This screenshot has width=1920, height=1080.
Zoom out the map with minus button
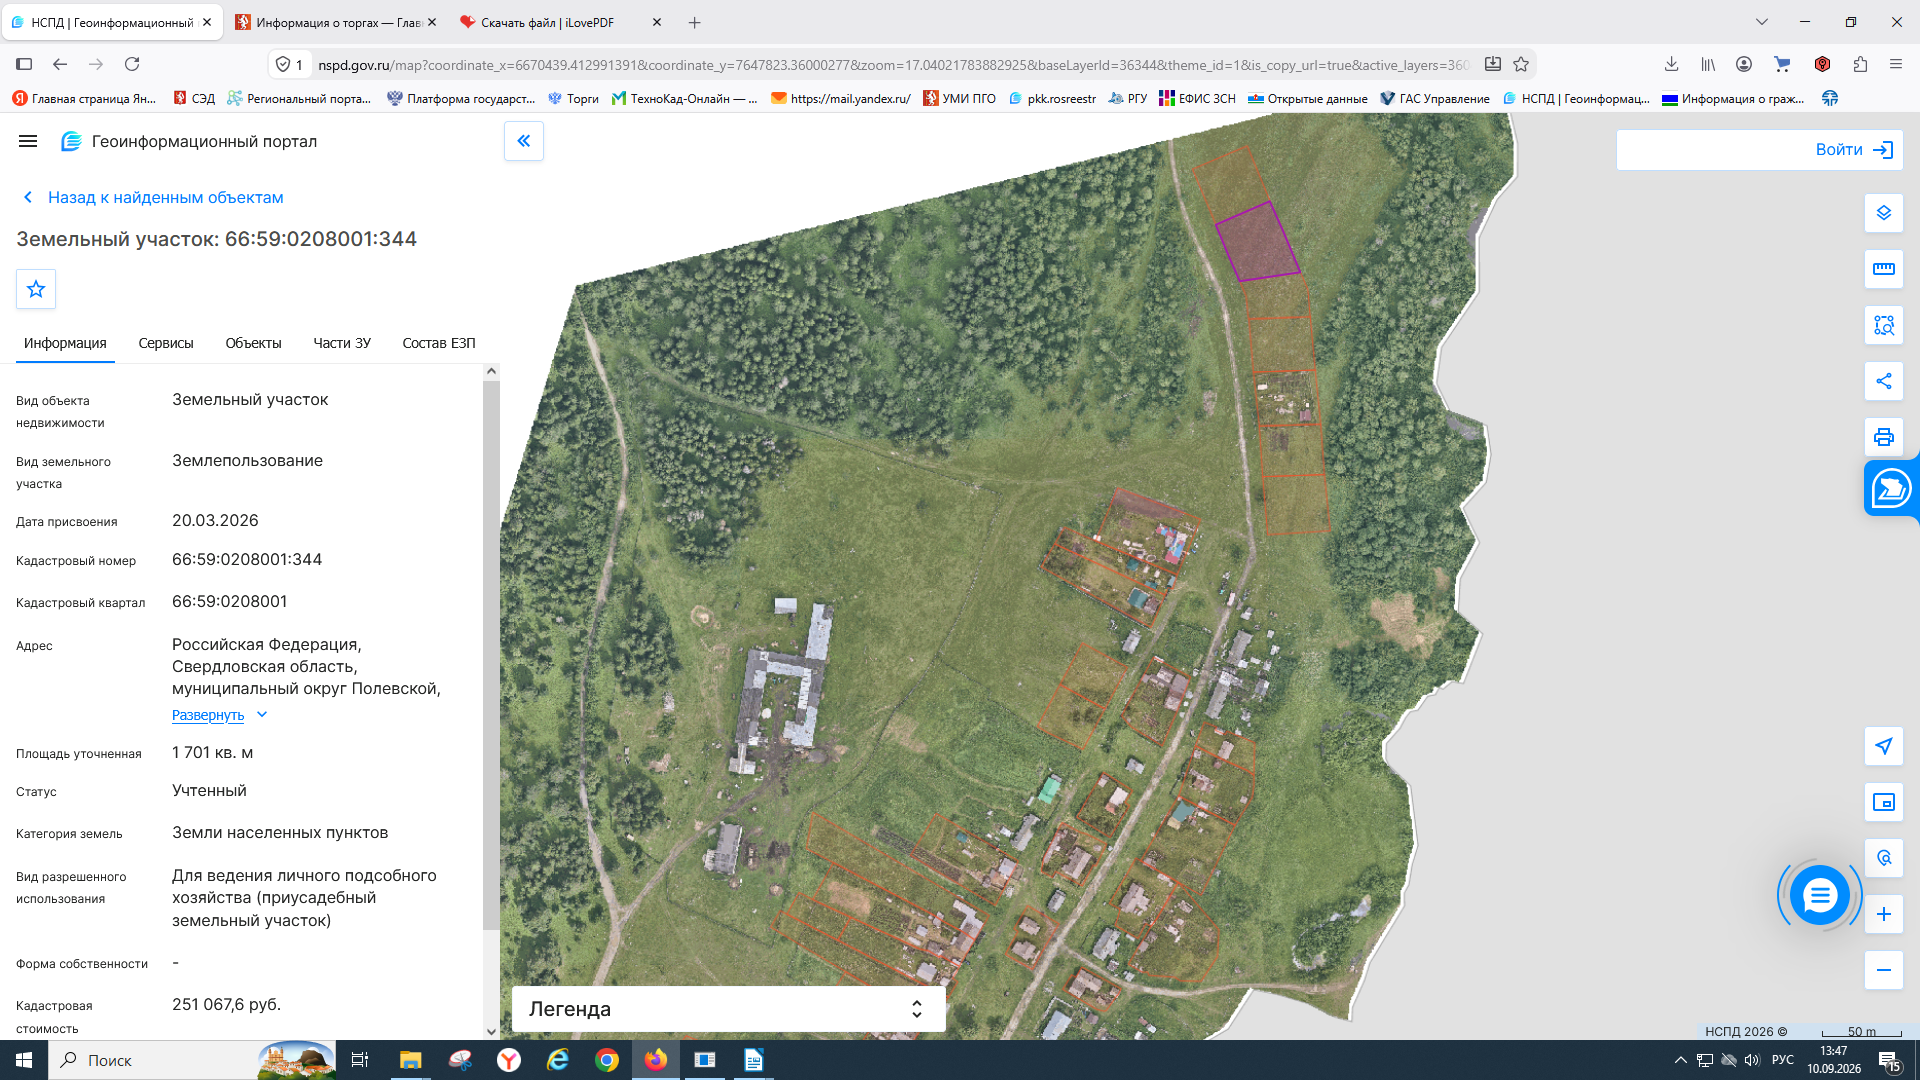click(1884, 970)
